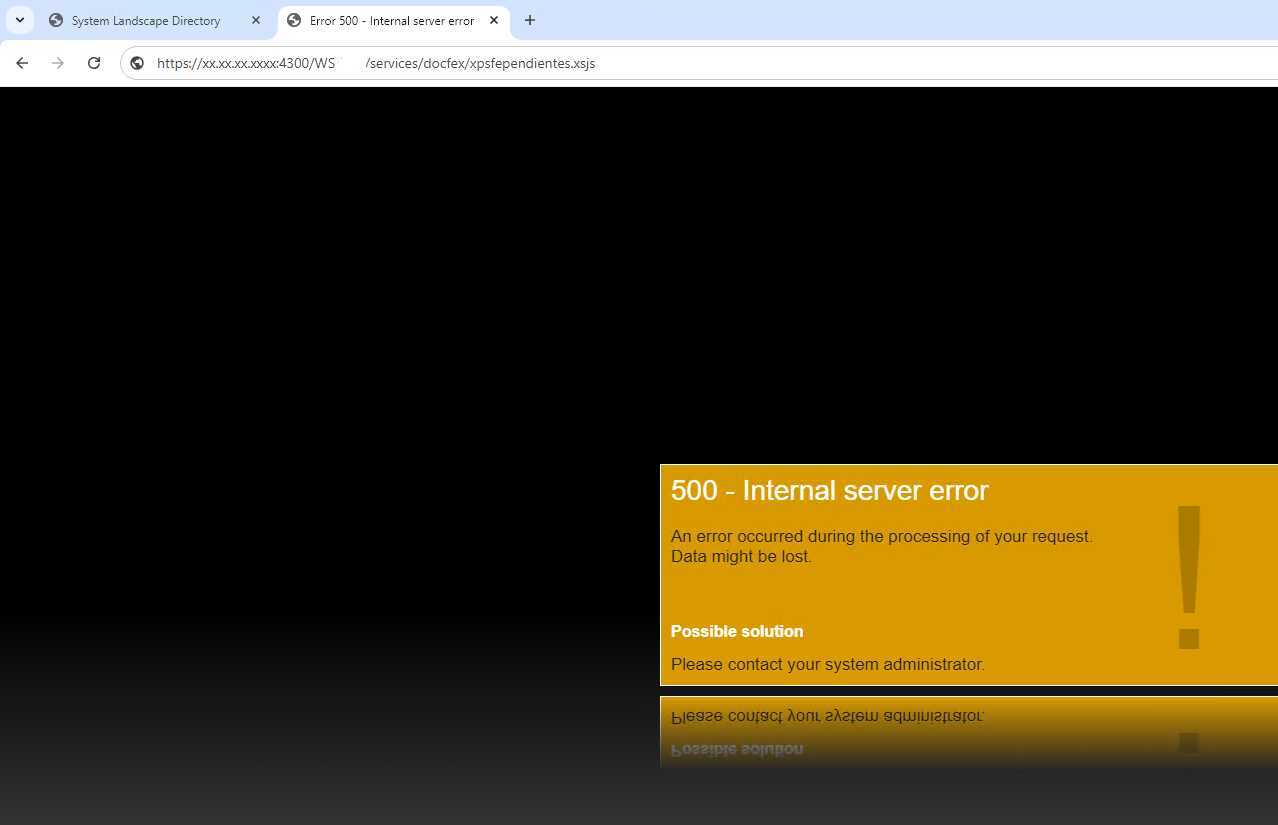Select the Error 500 tab title
This screenshot has width=1278, height=825.
(391, 21)
